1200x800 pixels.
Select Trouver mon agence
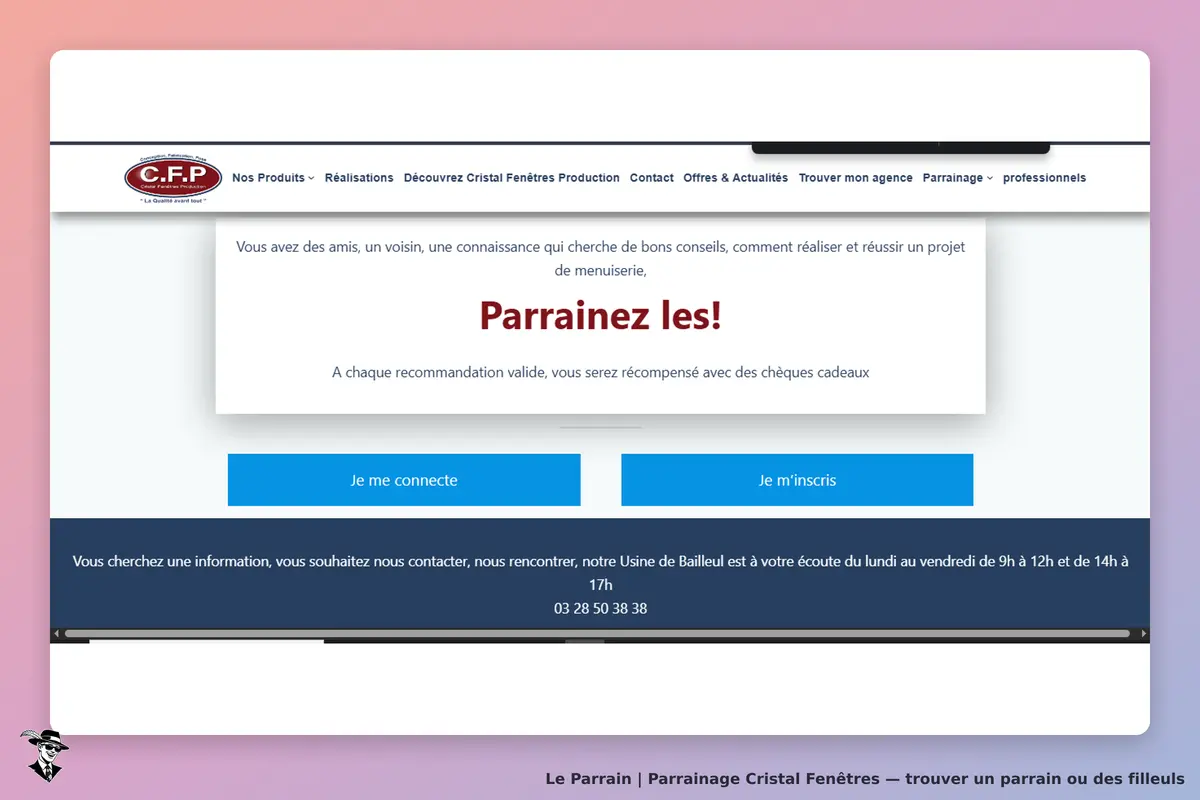[x=856, y=178]
